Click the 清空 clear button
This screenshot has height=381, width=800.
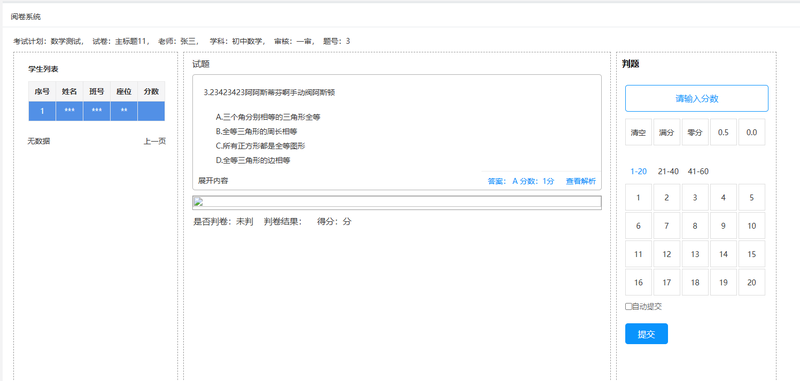point(638,132)
